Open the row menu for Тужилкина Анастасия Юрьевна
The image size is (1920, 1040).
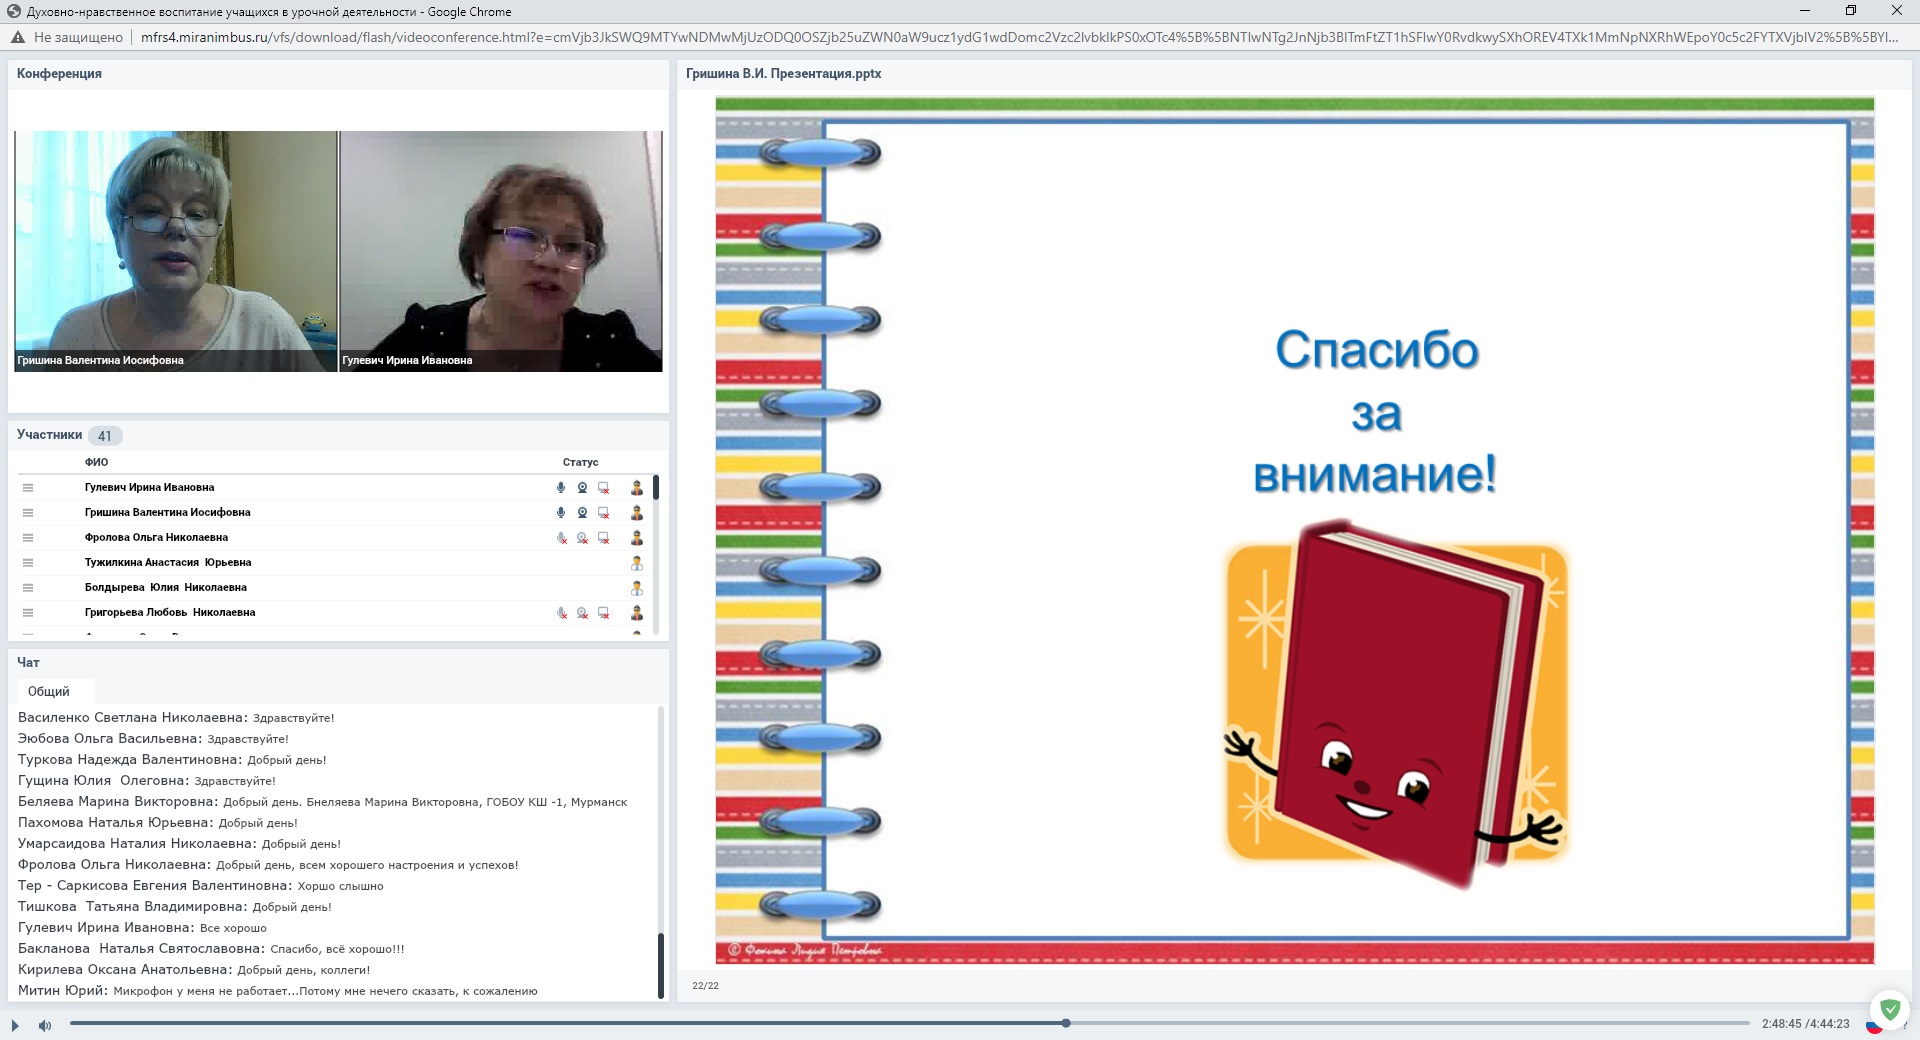point(28,563)
